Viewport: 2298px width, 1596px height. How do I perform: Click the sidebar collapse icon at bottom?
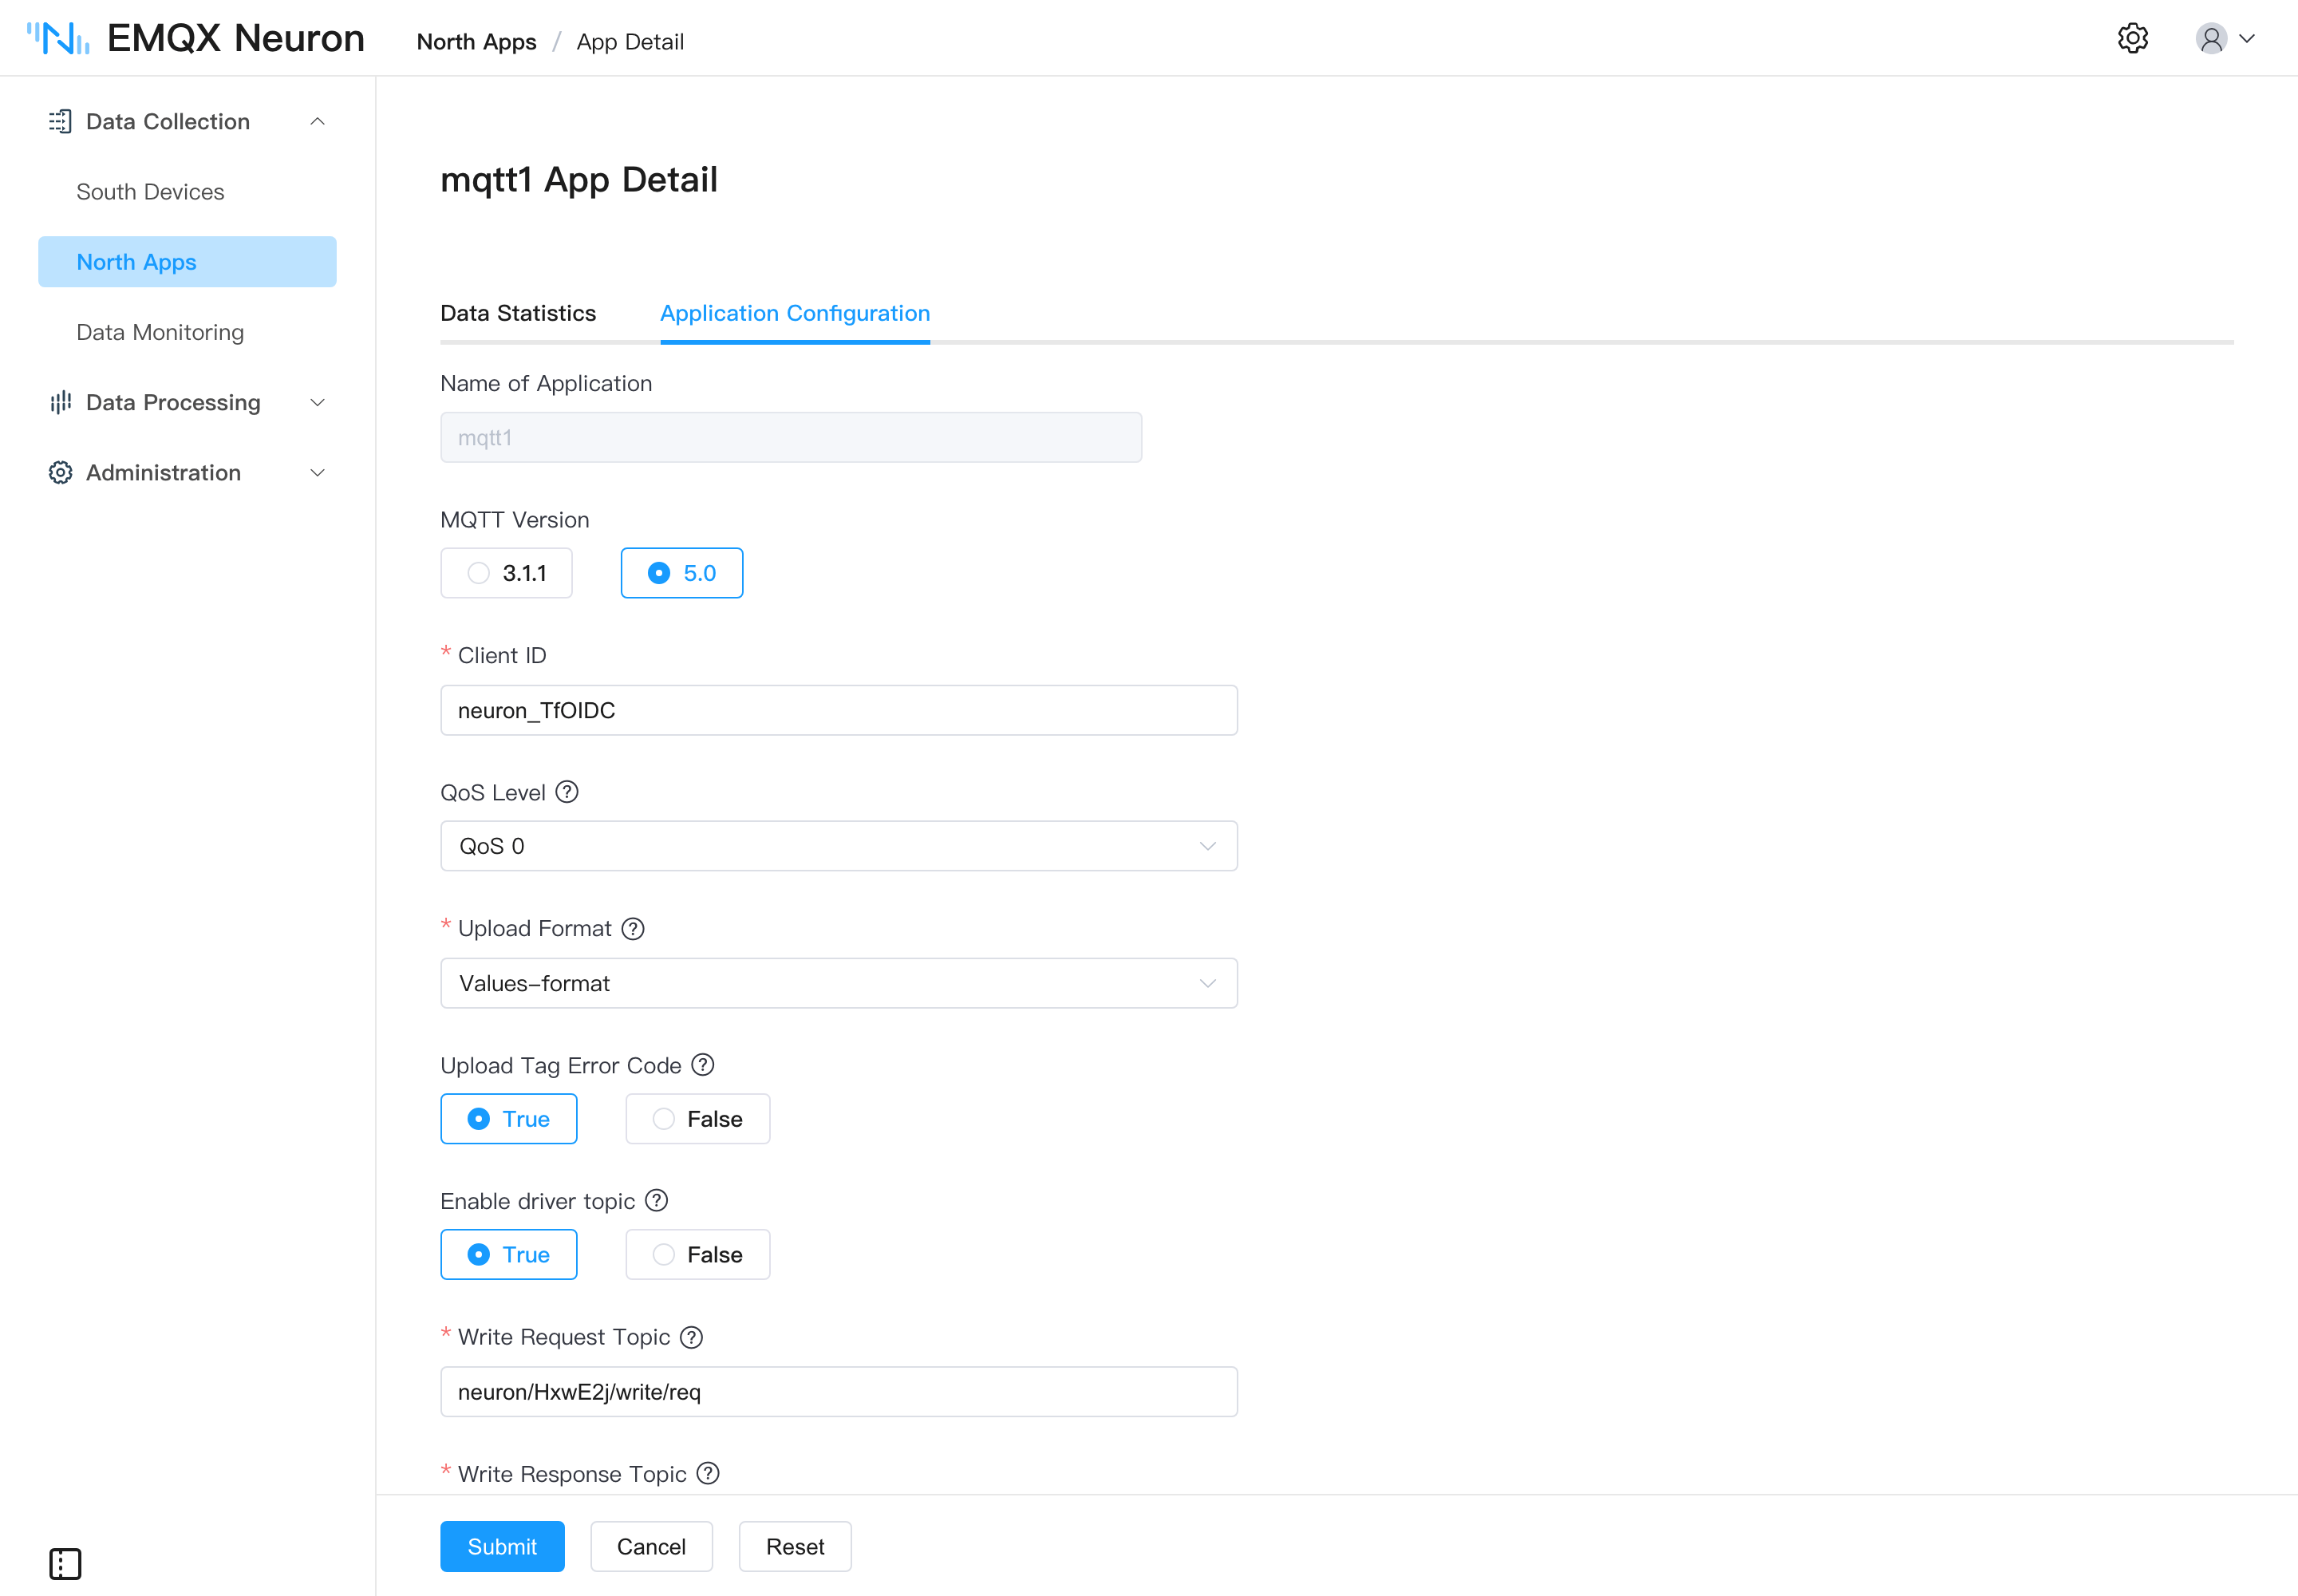tap(65, 1563)
